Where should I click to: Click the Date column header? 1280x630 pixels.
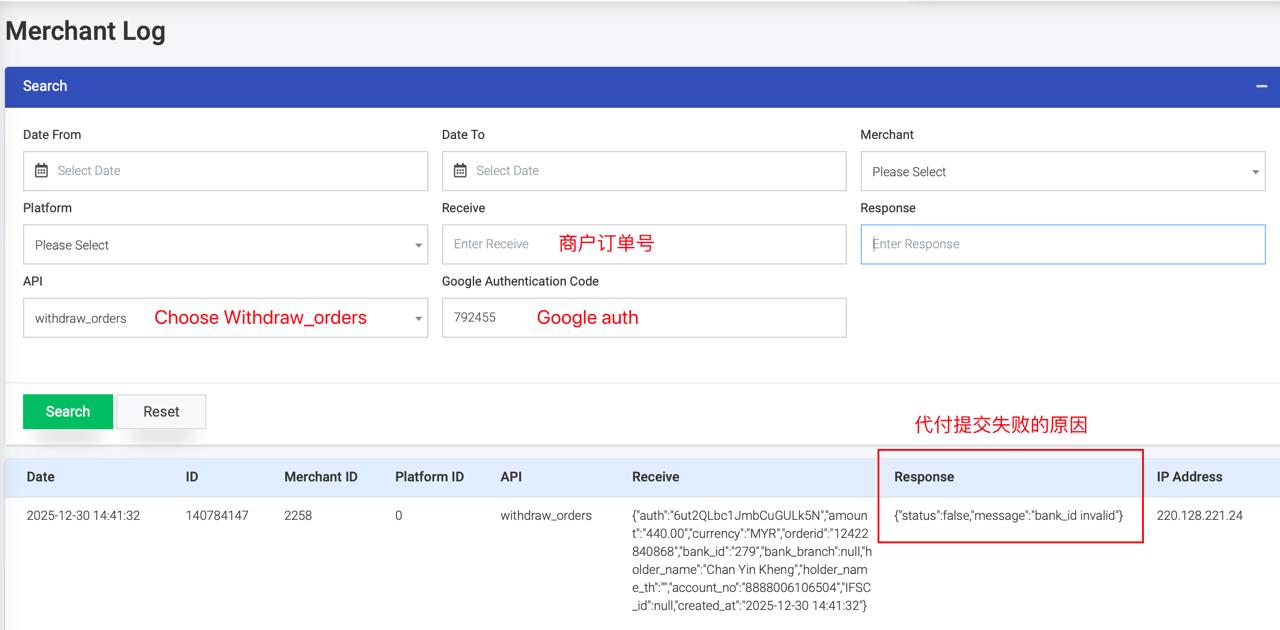(x=41, y=477)
